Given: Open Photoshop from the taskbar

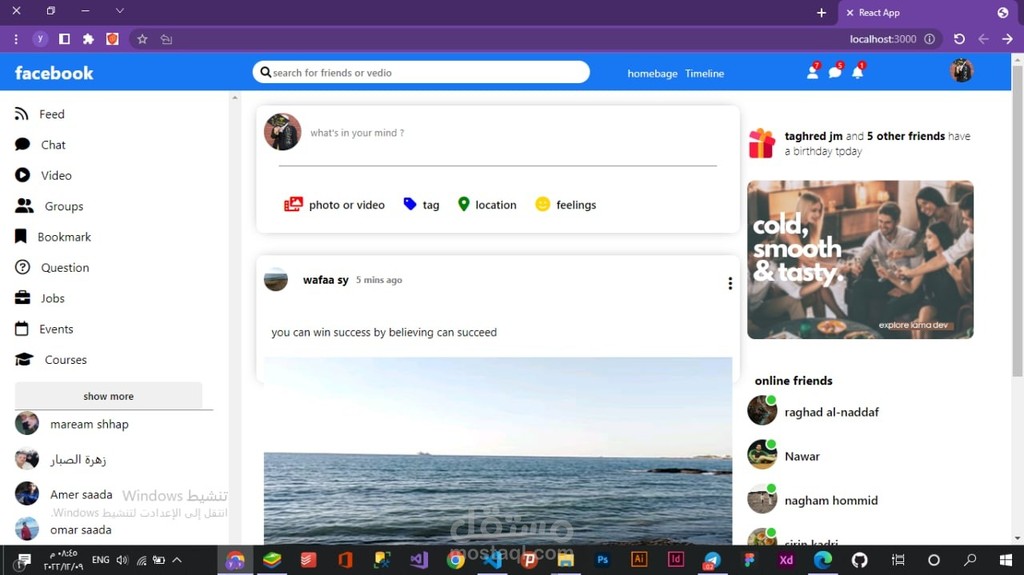Looking at the screenshot, I should (602, 560).
